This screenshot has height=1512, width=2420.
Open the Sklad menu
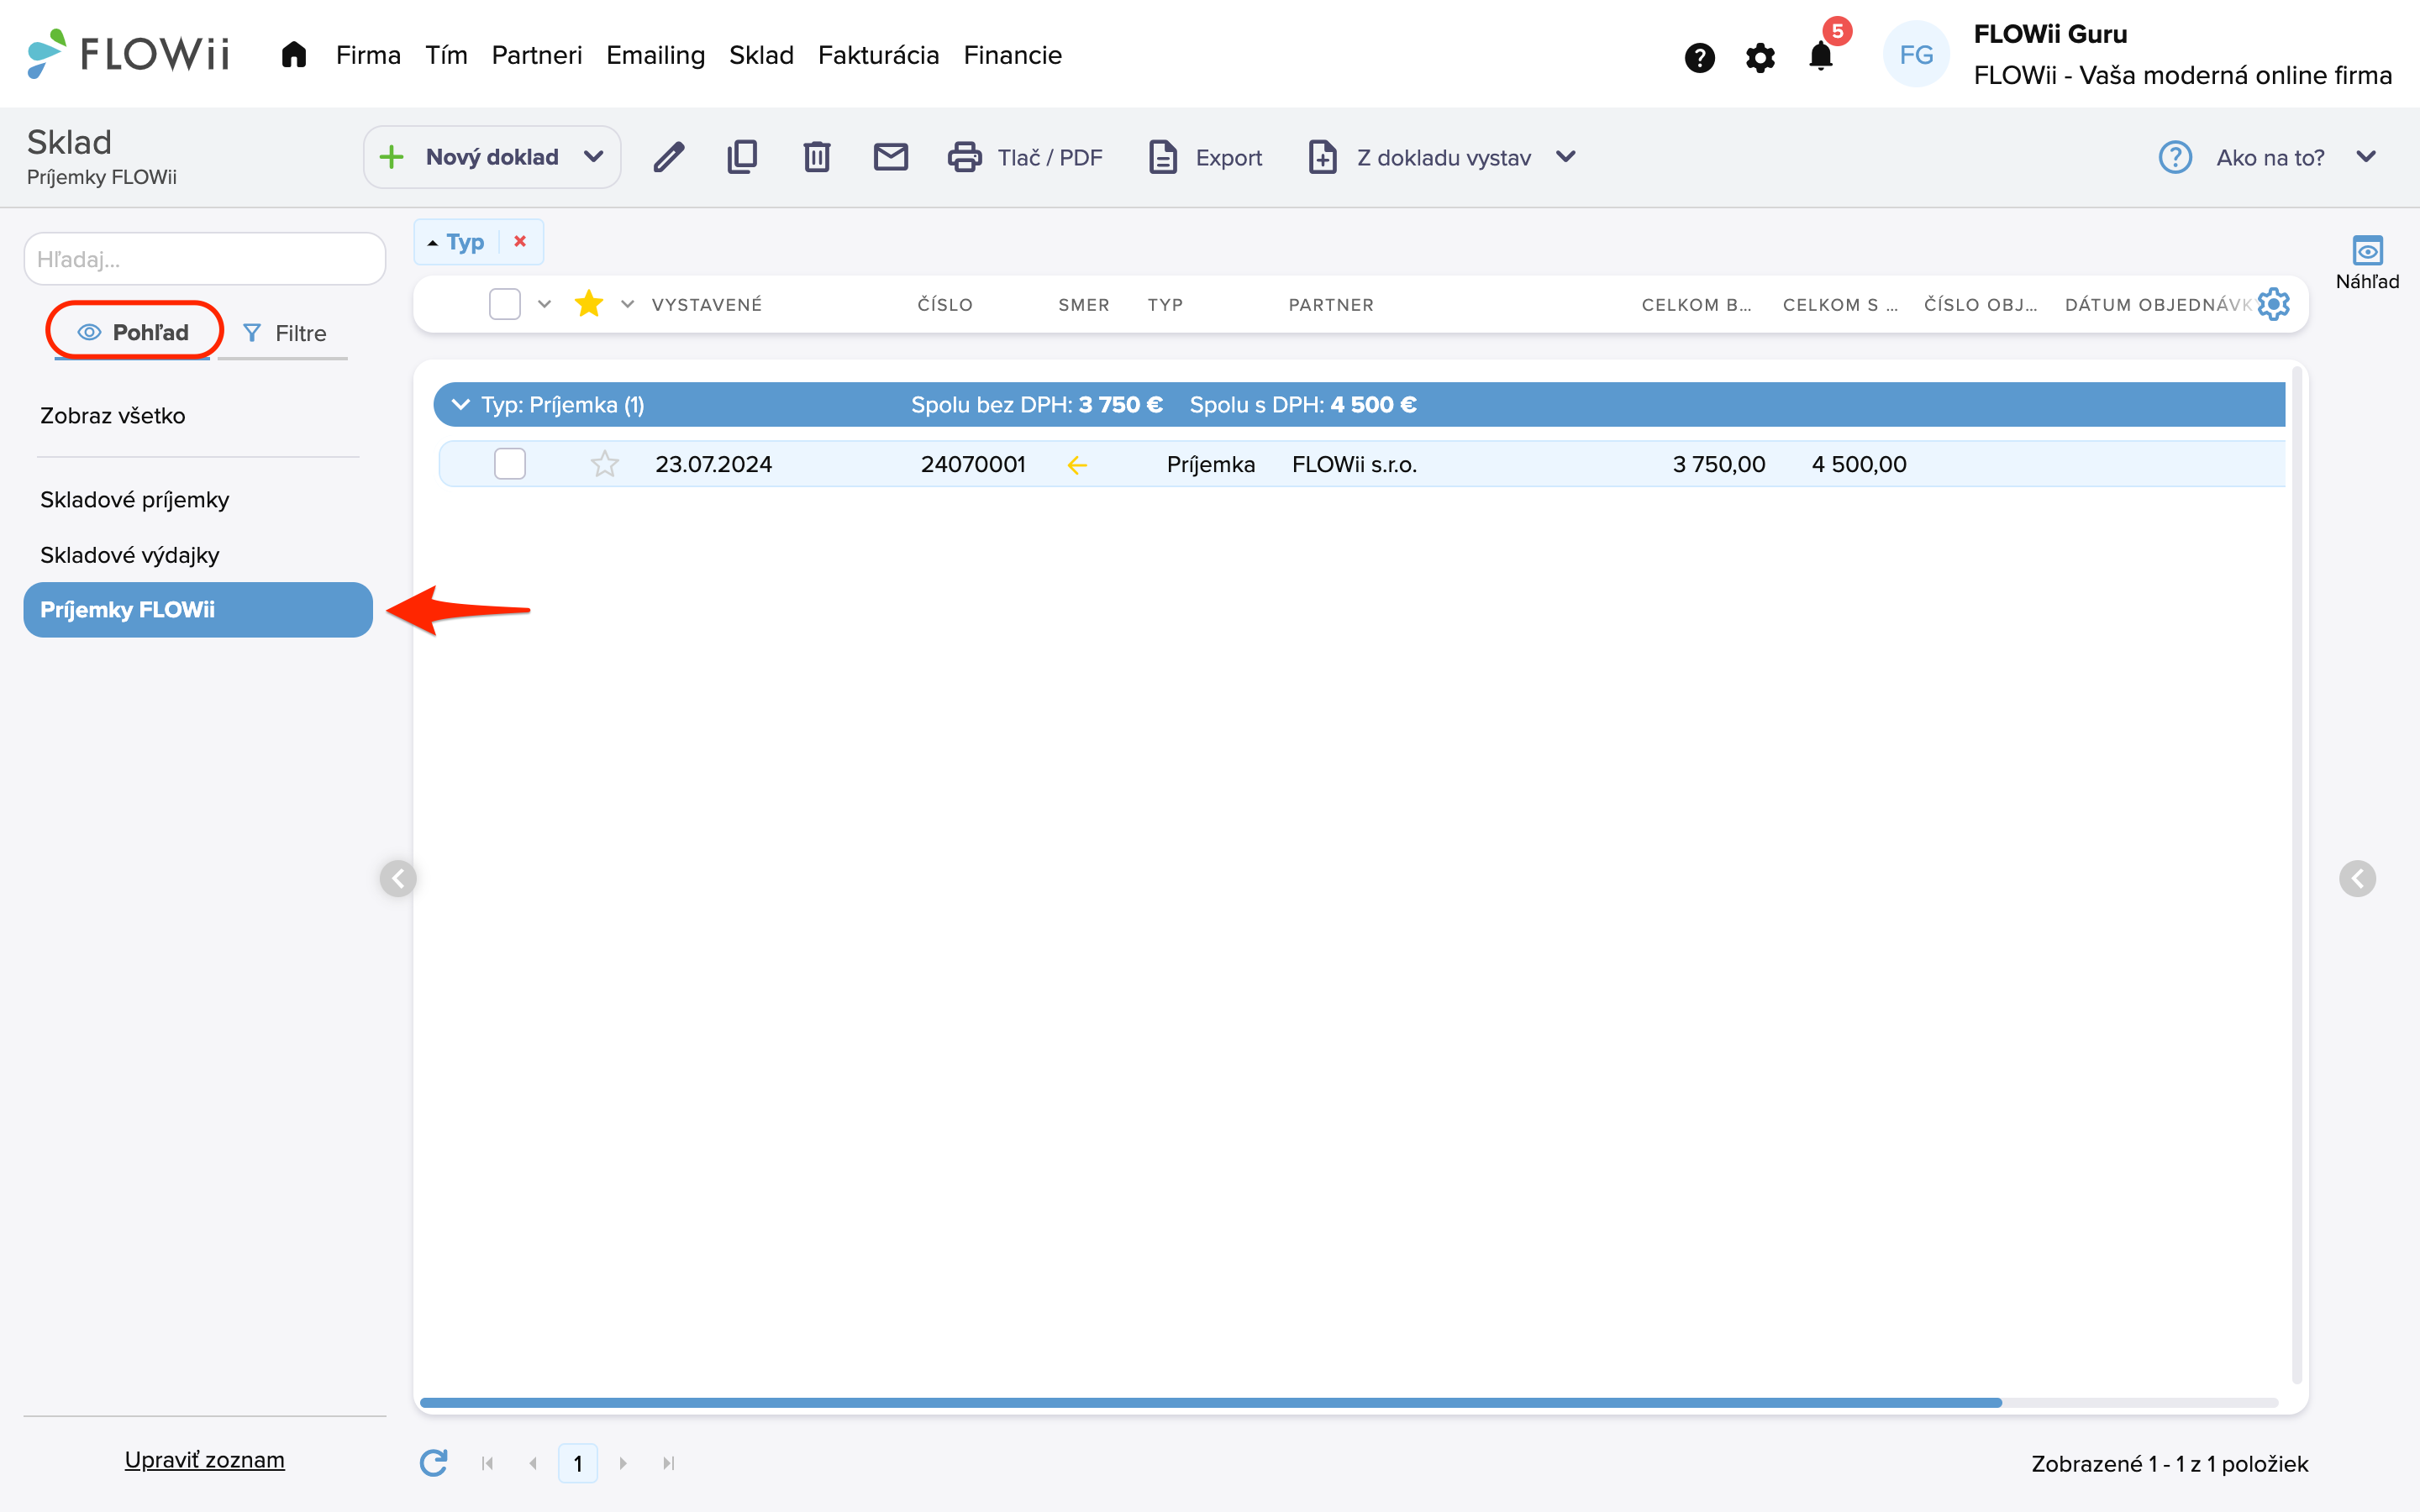coord(761,55)
